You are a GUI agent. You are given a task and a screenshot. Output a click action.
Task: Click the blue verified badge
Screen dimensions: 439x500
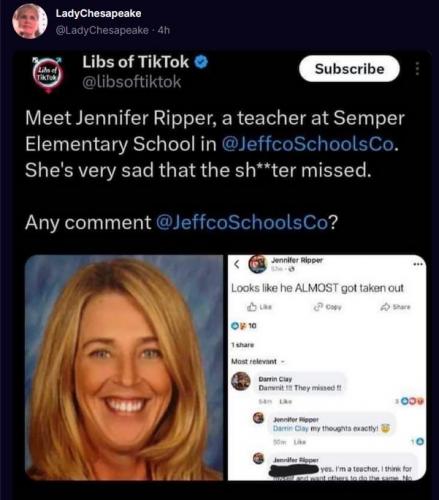point(201,62)
